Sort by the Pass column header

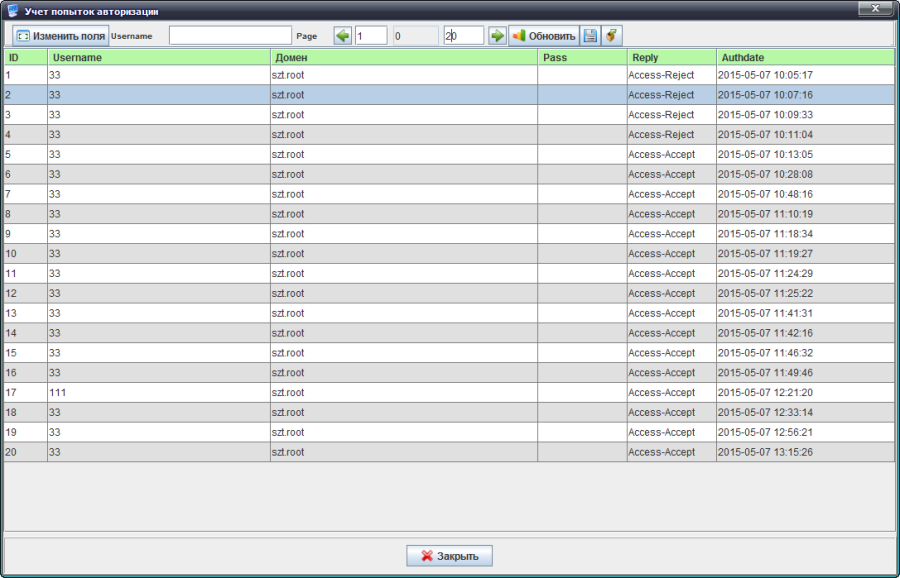[x=583, y=57]
